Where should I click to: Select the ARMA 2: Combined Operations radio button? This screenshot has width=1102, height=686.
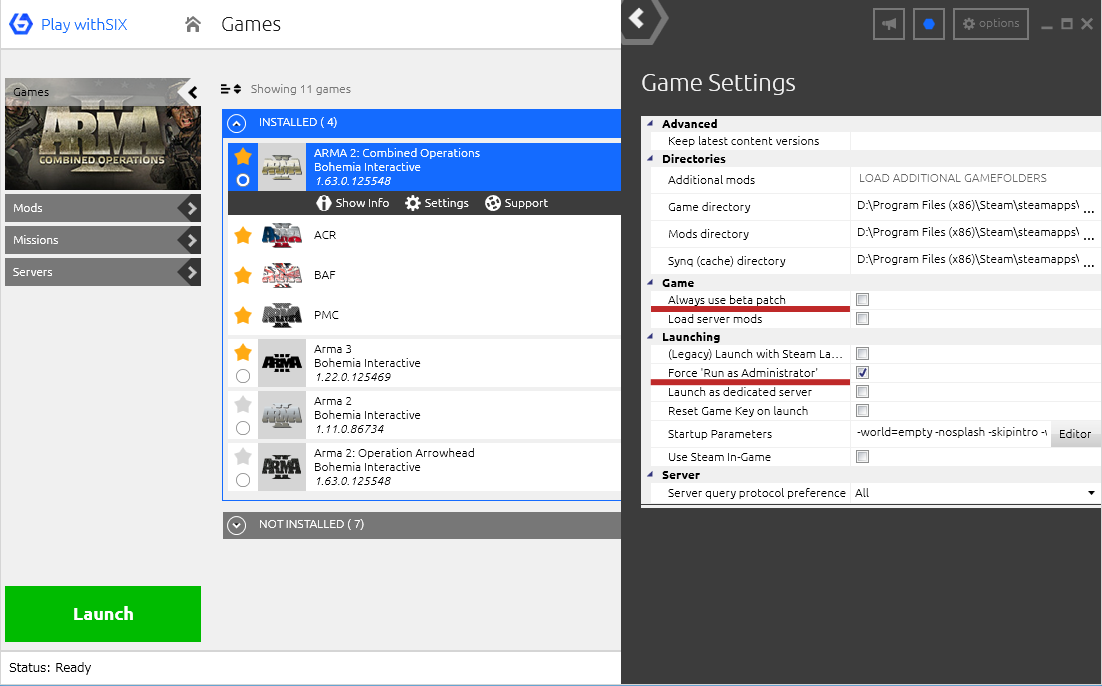click(243, 180)
